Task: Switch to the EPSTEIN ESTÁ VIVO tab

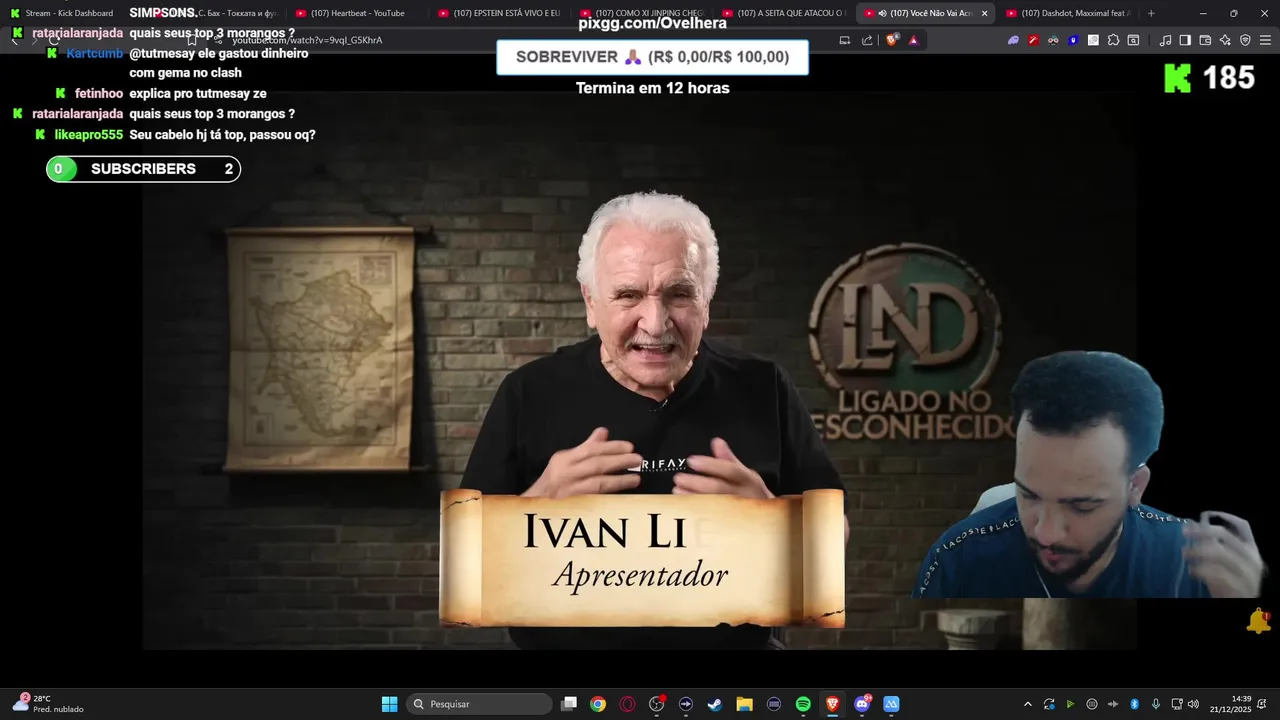Action: coord(500,13)
